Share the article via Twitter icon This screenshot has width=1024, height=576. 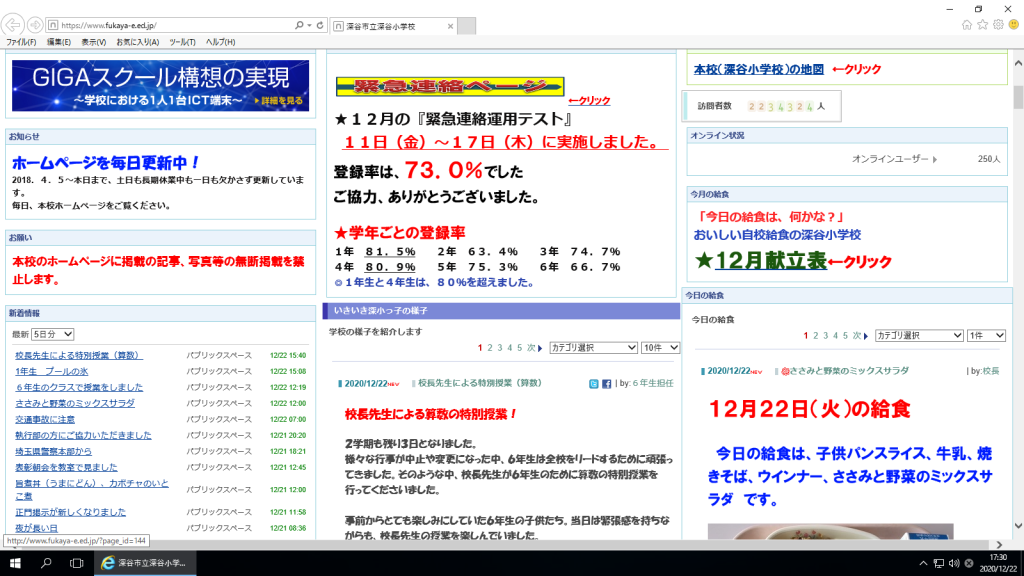595,383
